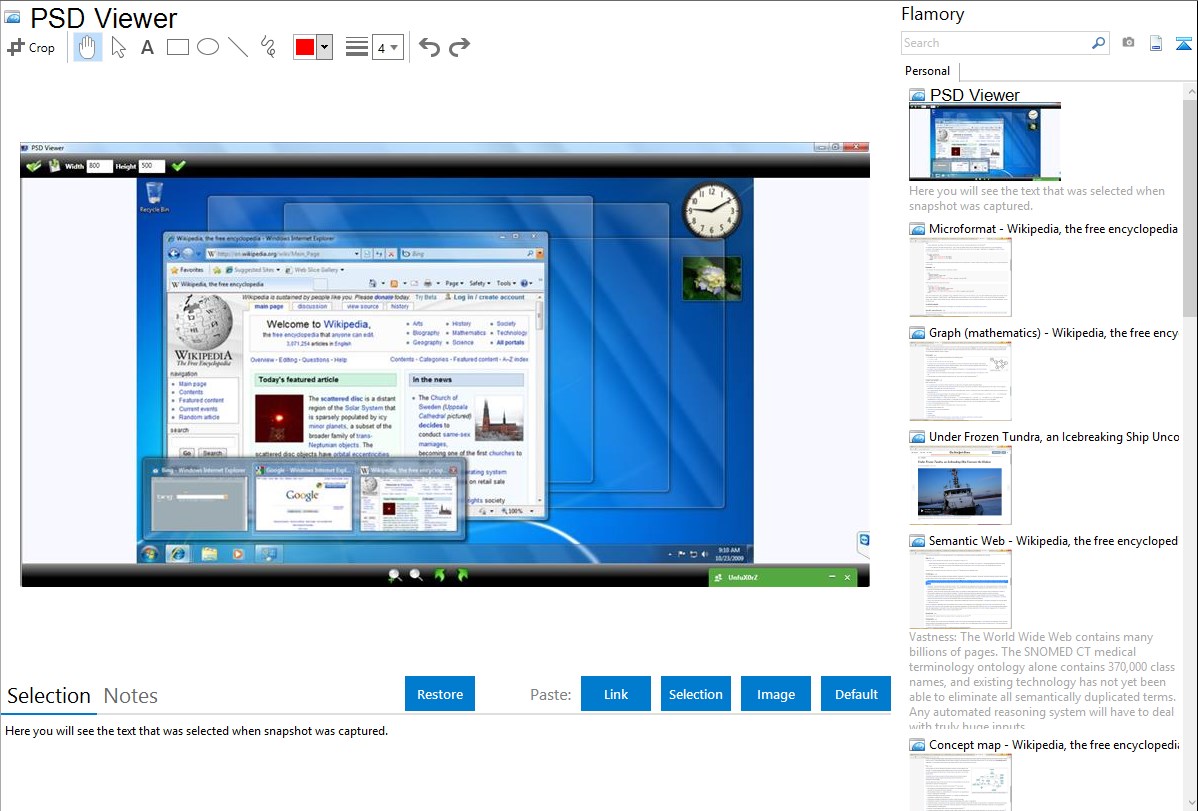Viewport: 1198px width, 811px height.
Task: Click the document page icon next to camera
Action: [x=1156, y=44]
